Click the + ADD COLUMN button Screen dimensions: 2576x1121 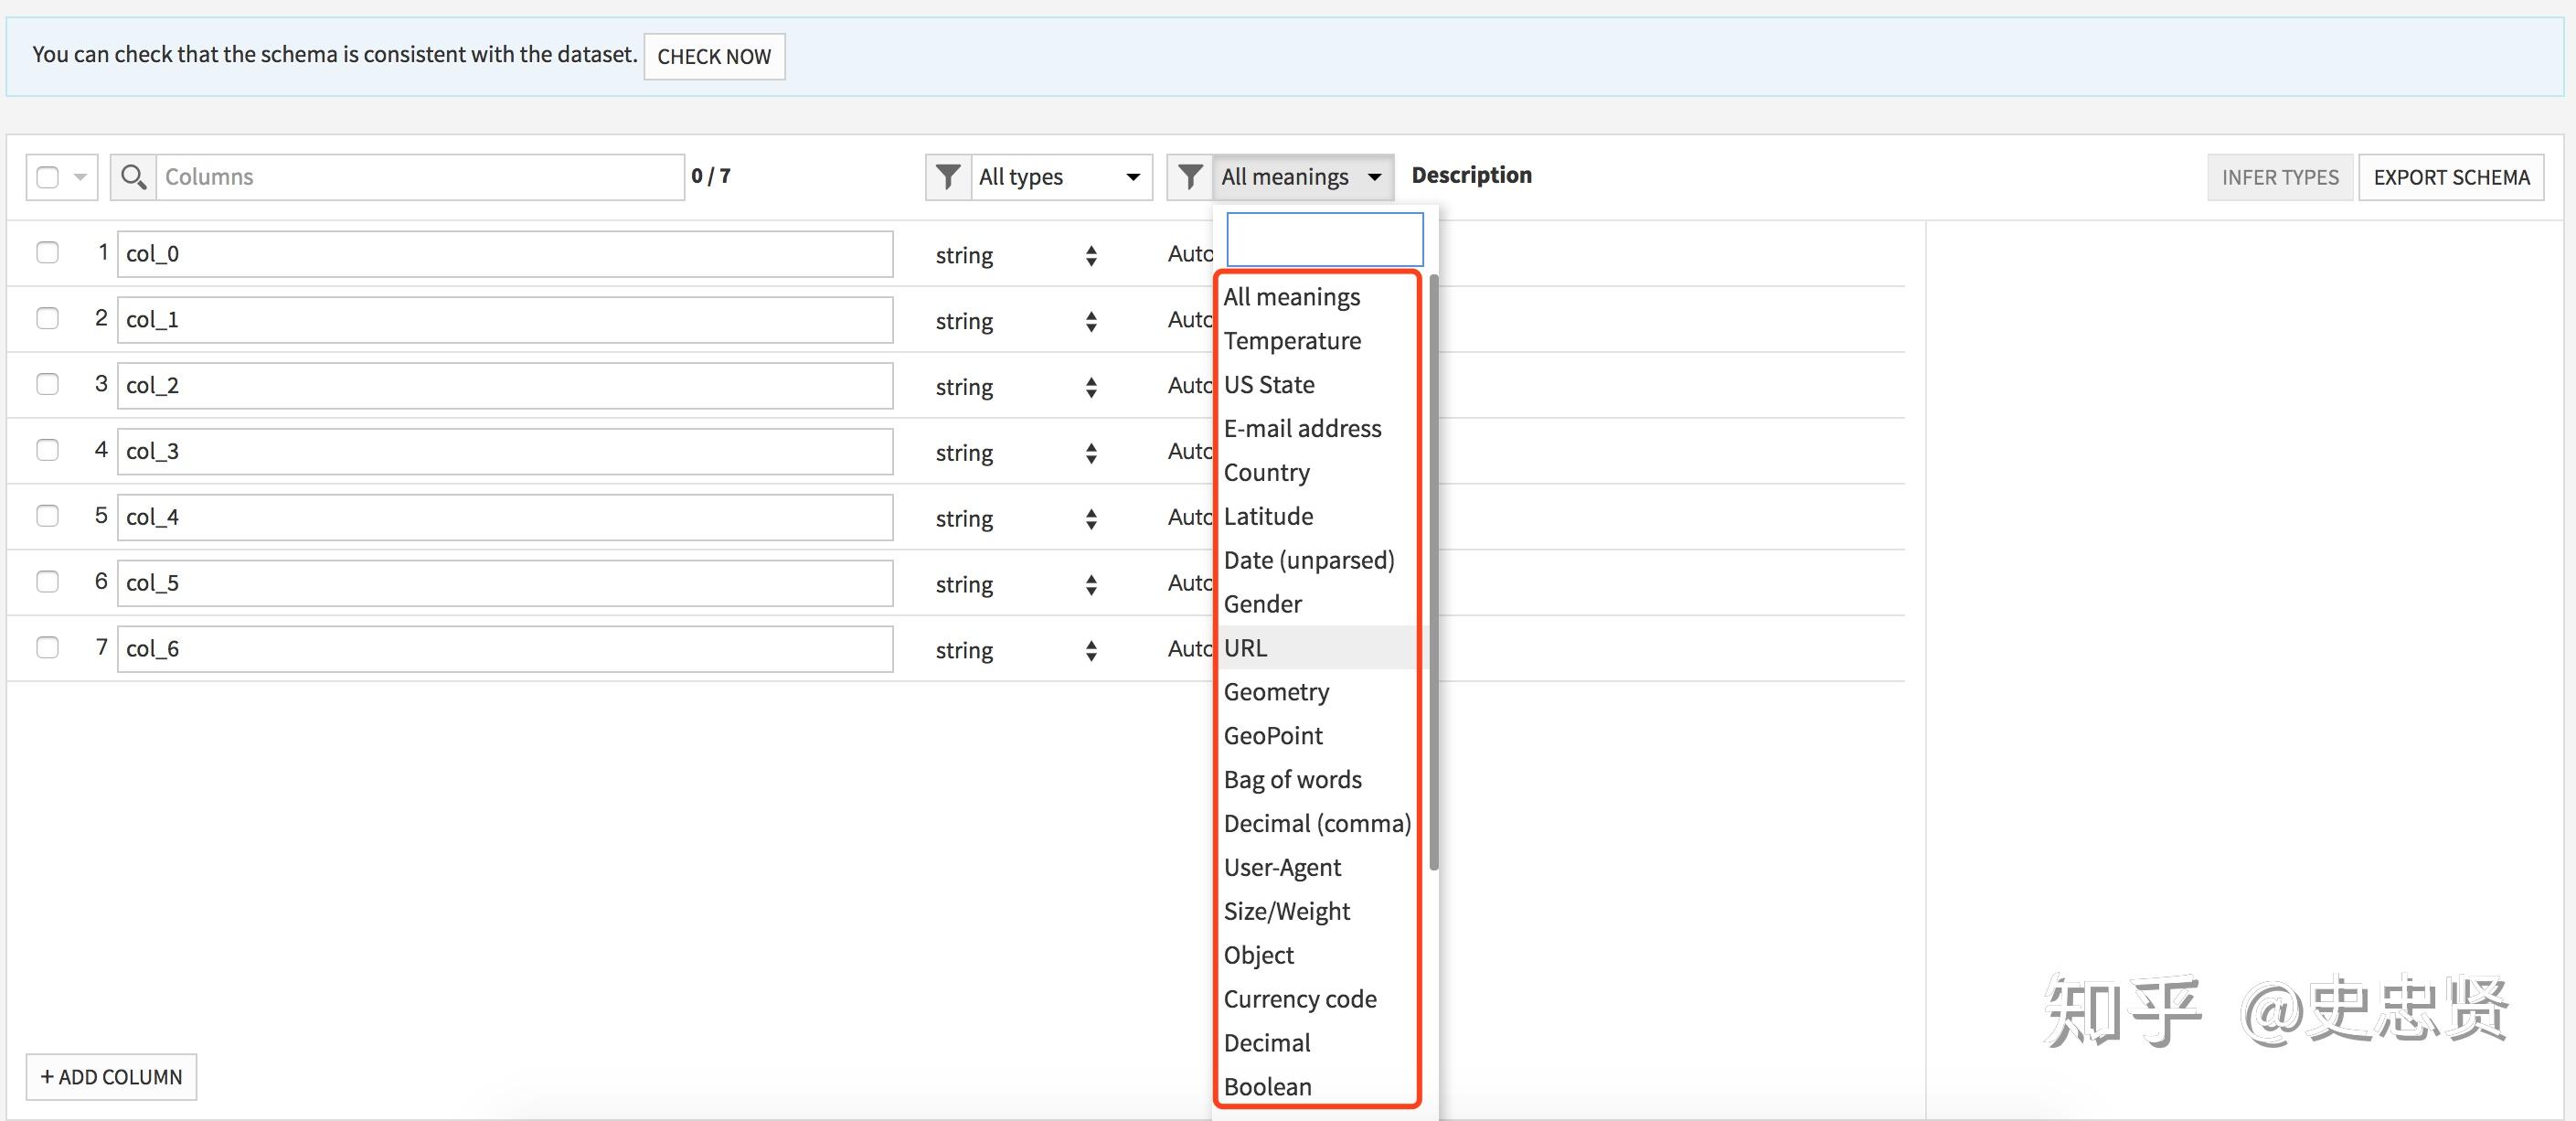click(x=111, y=1077)
